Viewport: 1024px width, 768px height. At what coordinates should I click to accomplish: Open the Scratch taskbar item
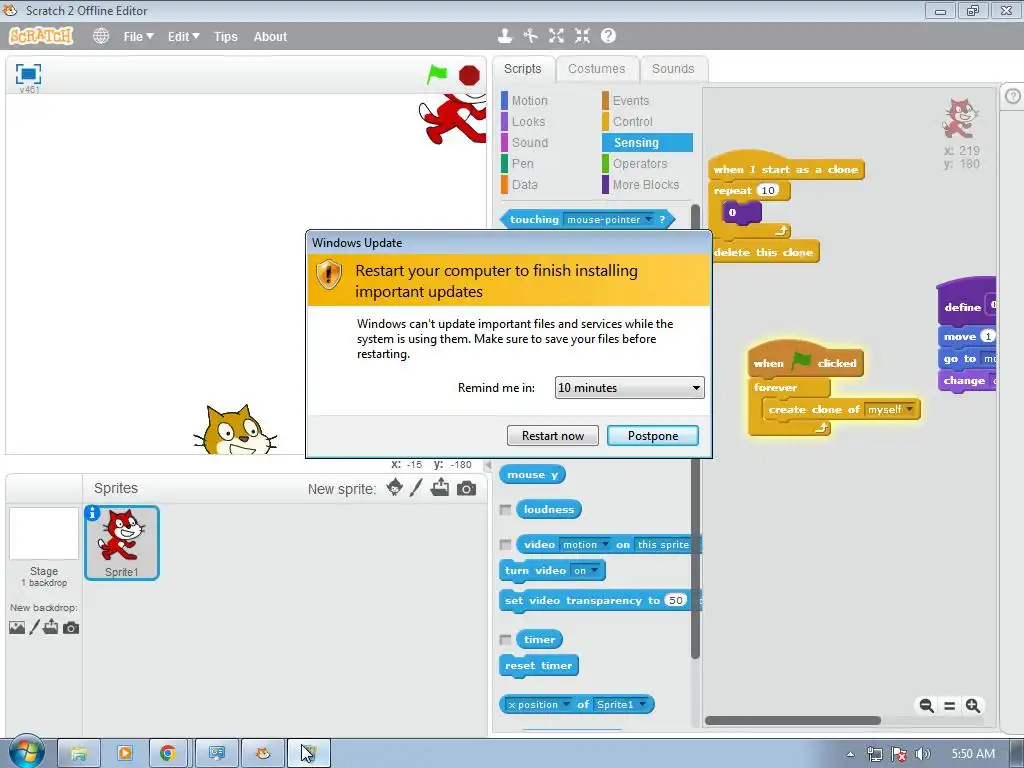263,753
